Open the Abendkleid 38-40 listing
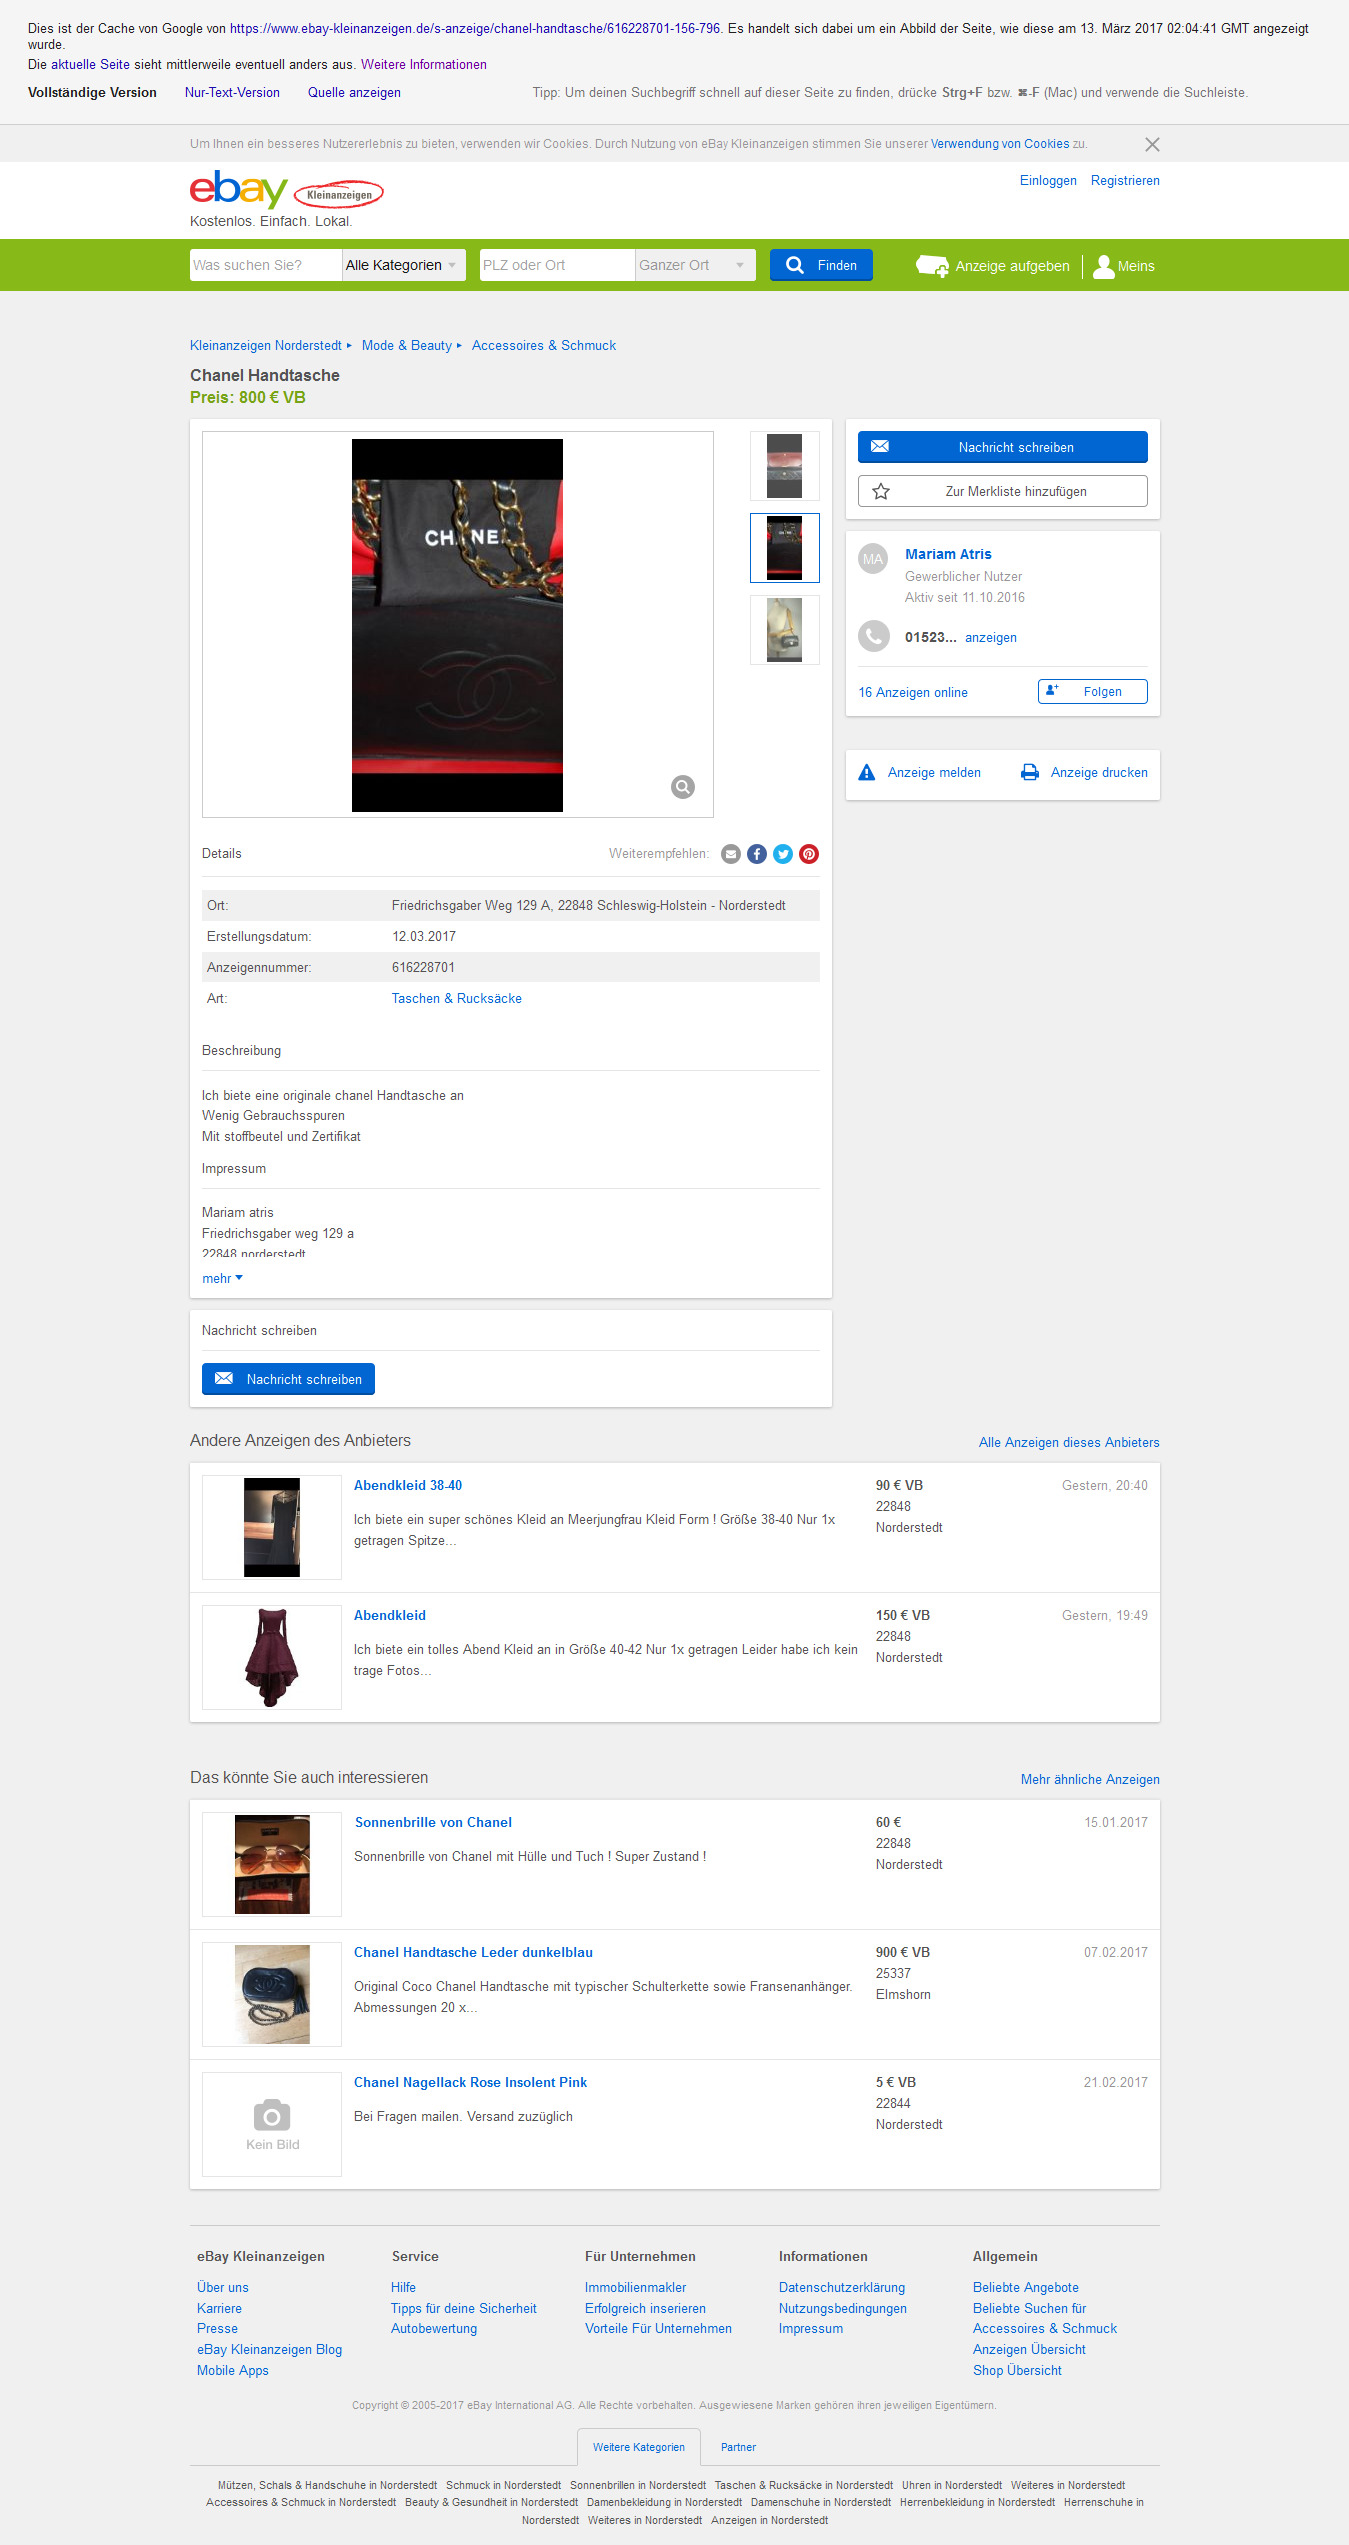This screenshot has width=1349, height=2545. point(408,1486)
